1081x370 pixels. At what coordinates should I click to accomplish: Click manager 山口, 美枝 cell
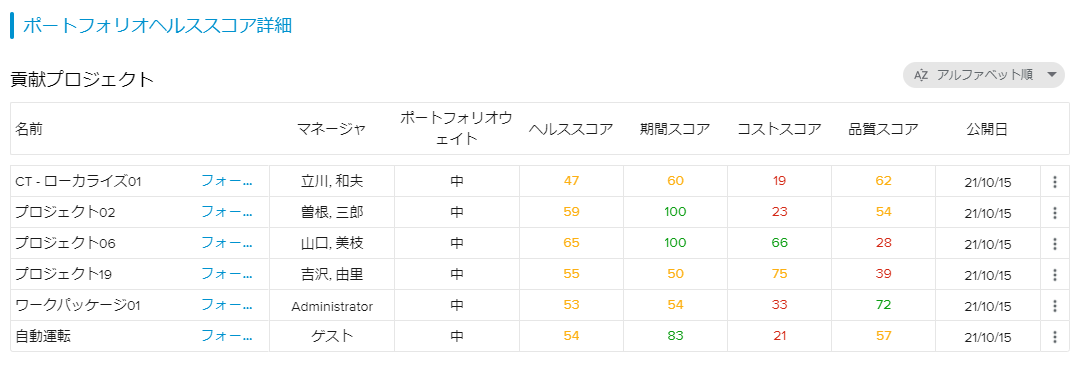click(332, 243)
